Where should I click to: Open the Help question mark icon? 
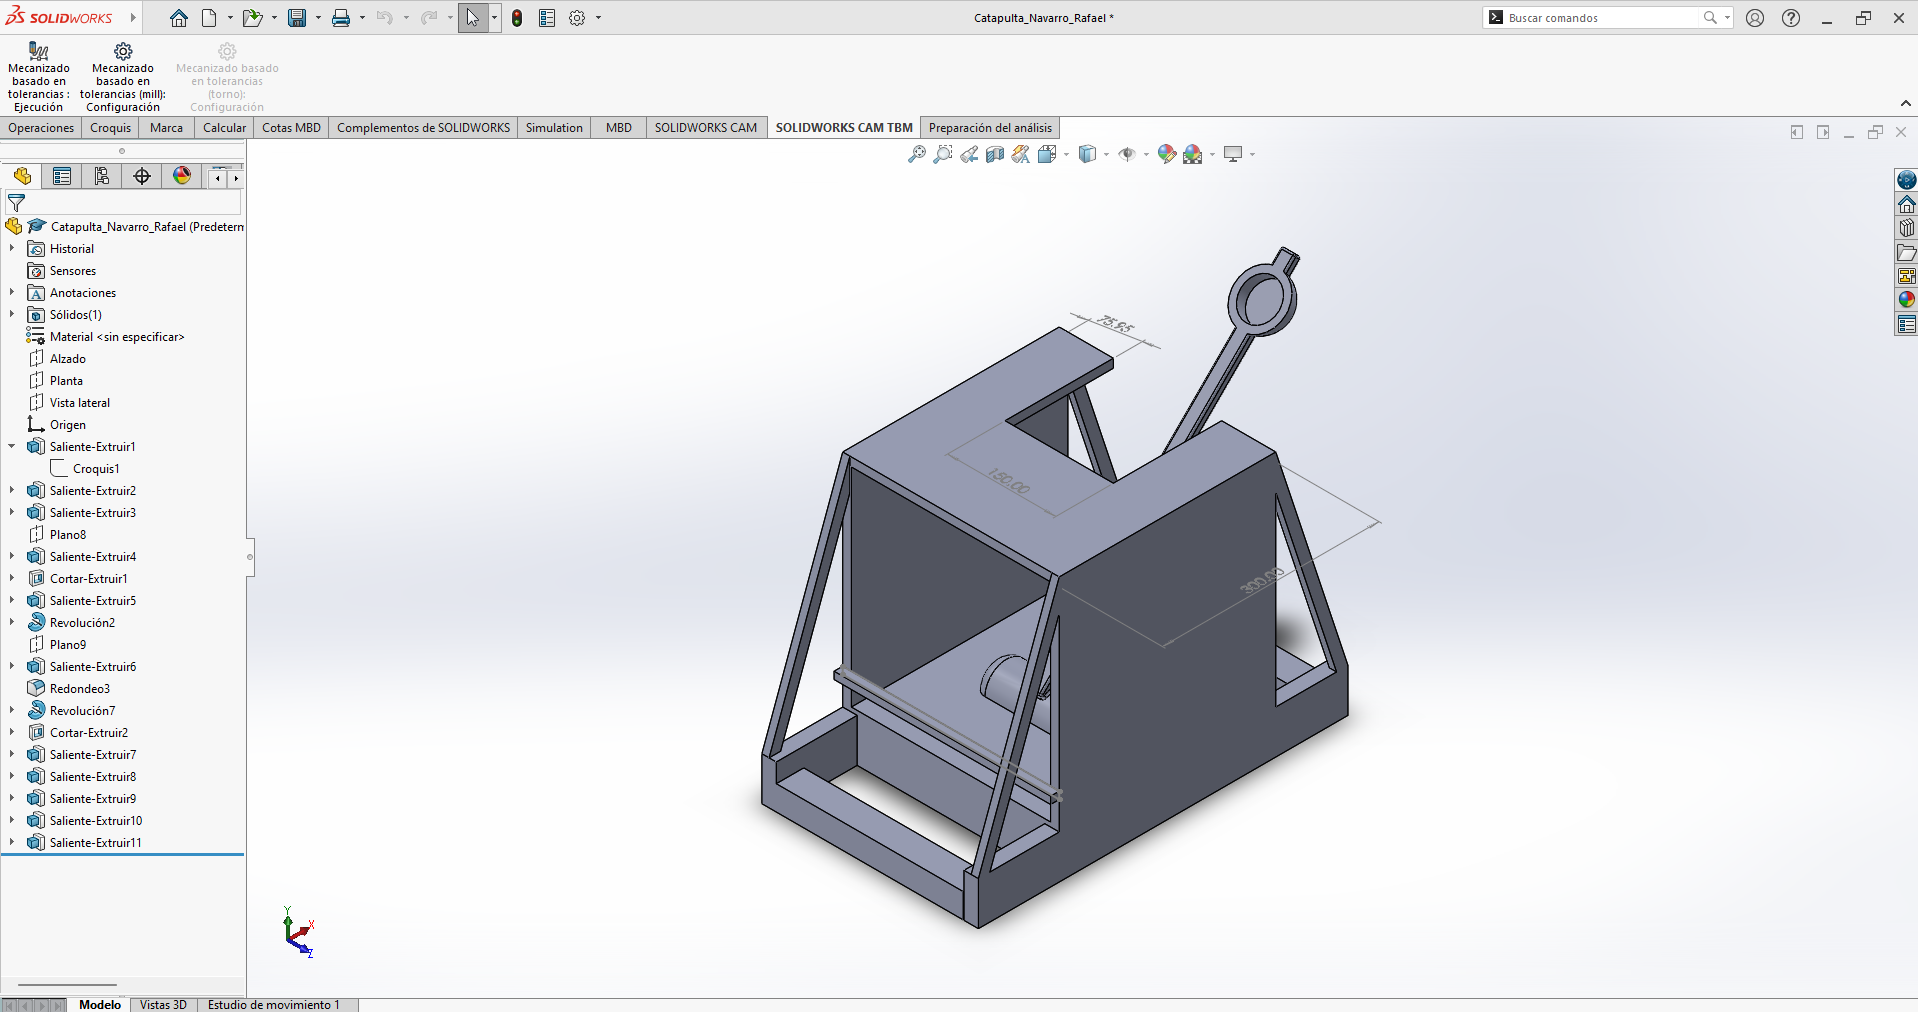click(1791, 18)
